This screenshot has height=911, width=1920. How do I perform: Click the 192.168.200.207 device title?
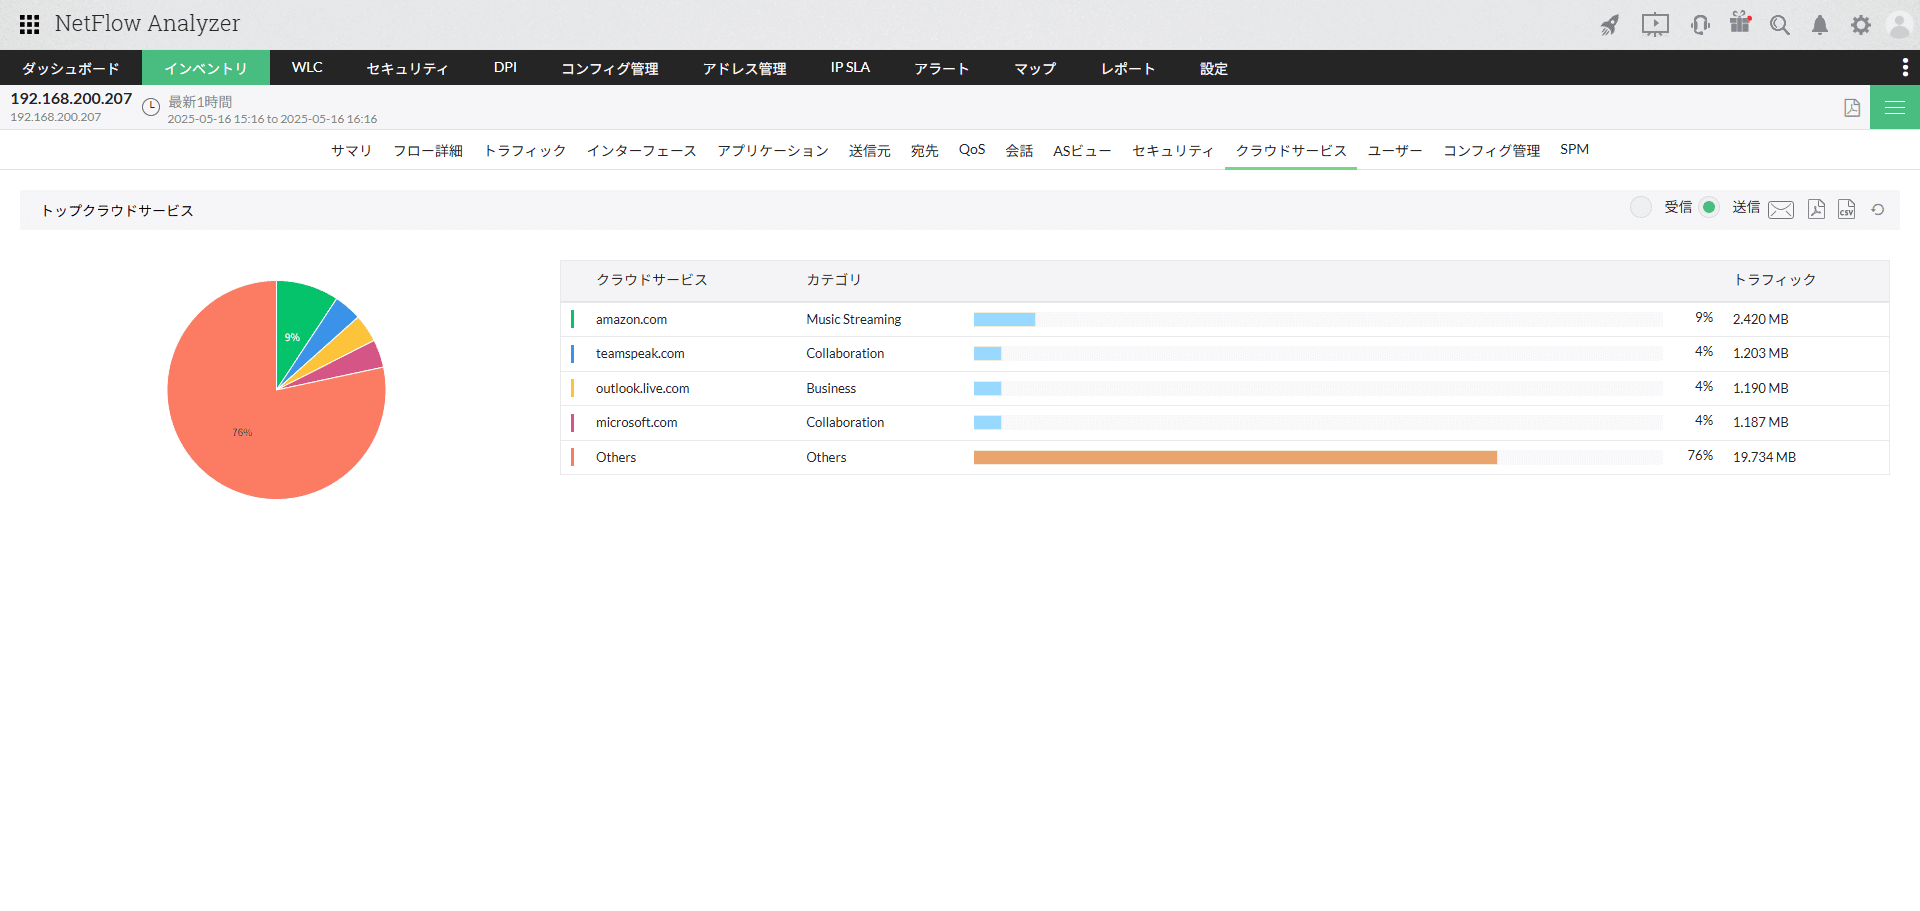pyautogui.click(x=71, y=98)
